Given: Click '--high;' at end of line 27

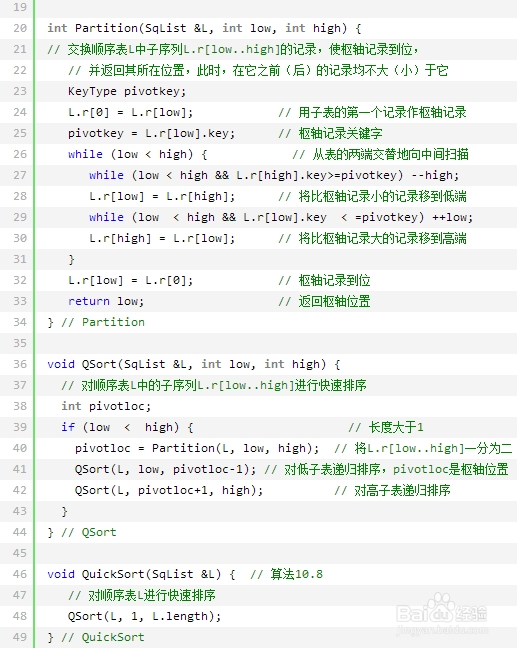Looking at the screenshot, I should [435, 175].
